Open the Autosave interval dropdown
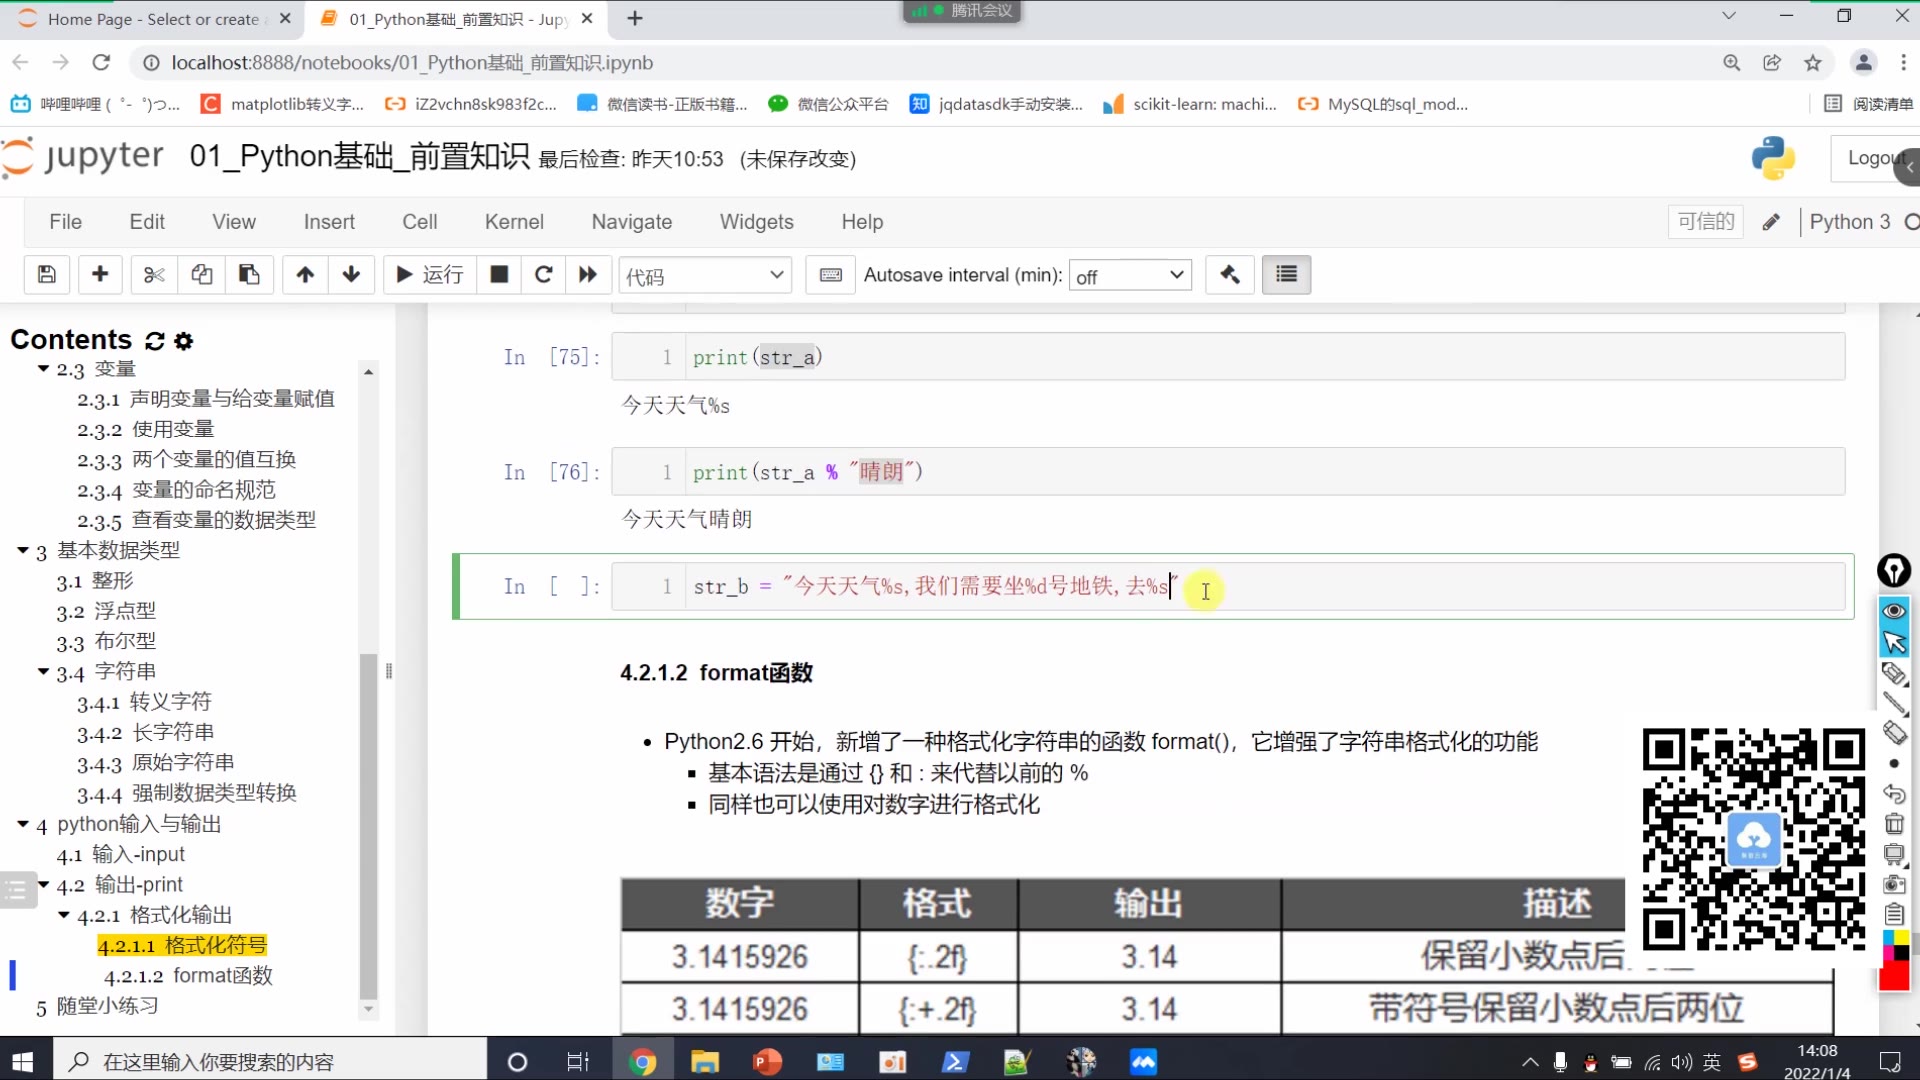Image resolution: width=1920 pixels, height=1080 pixels. coord(1130,274)
